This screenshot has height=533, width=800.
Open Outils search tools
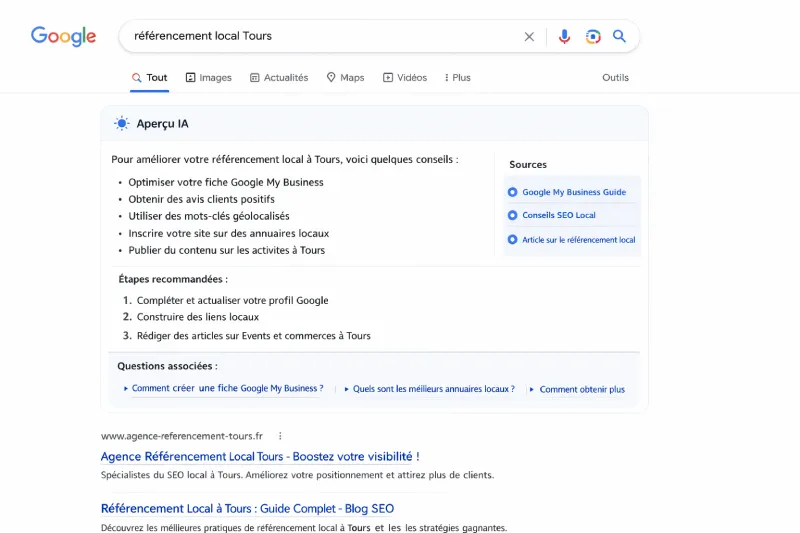615,78
